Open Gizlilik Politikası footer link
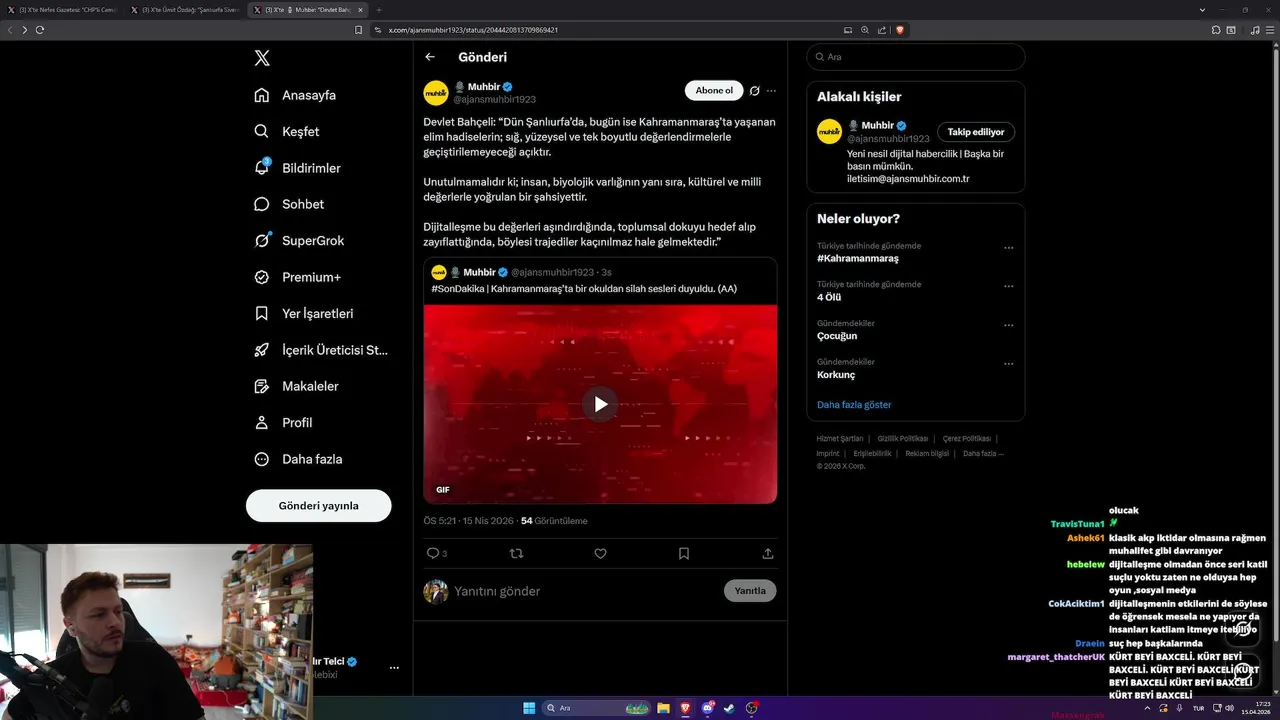This screenshot has width=1280, height=720. [903, 439]
